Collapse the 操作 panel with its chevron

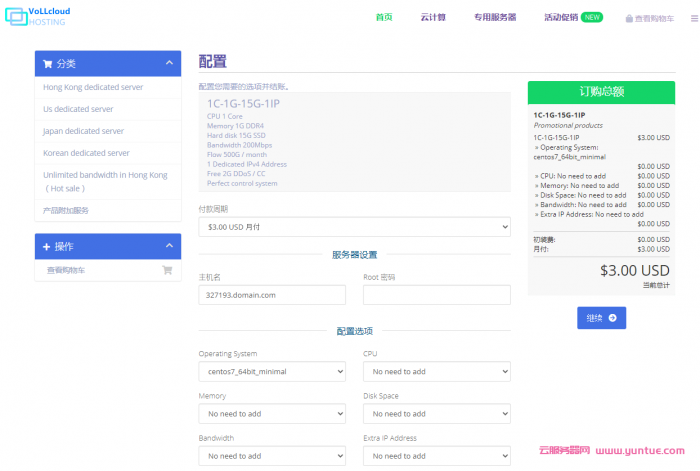pos(168,246)
